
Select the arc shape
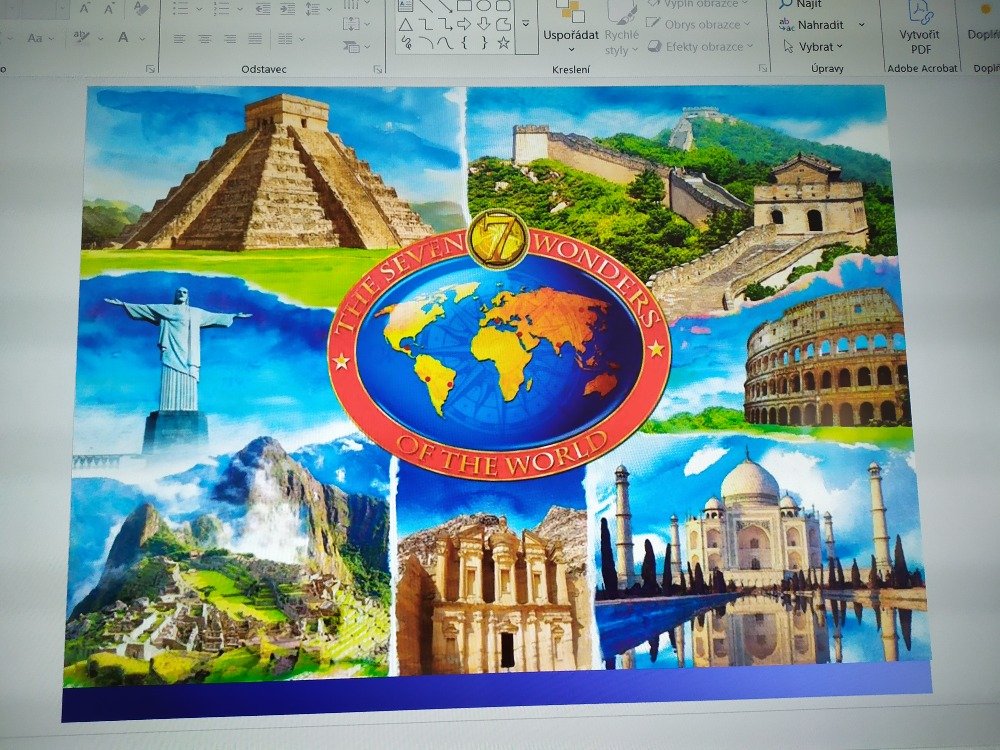pos(426,43)
